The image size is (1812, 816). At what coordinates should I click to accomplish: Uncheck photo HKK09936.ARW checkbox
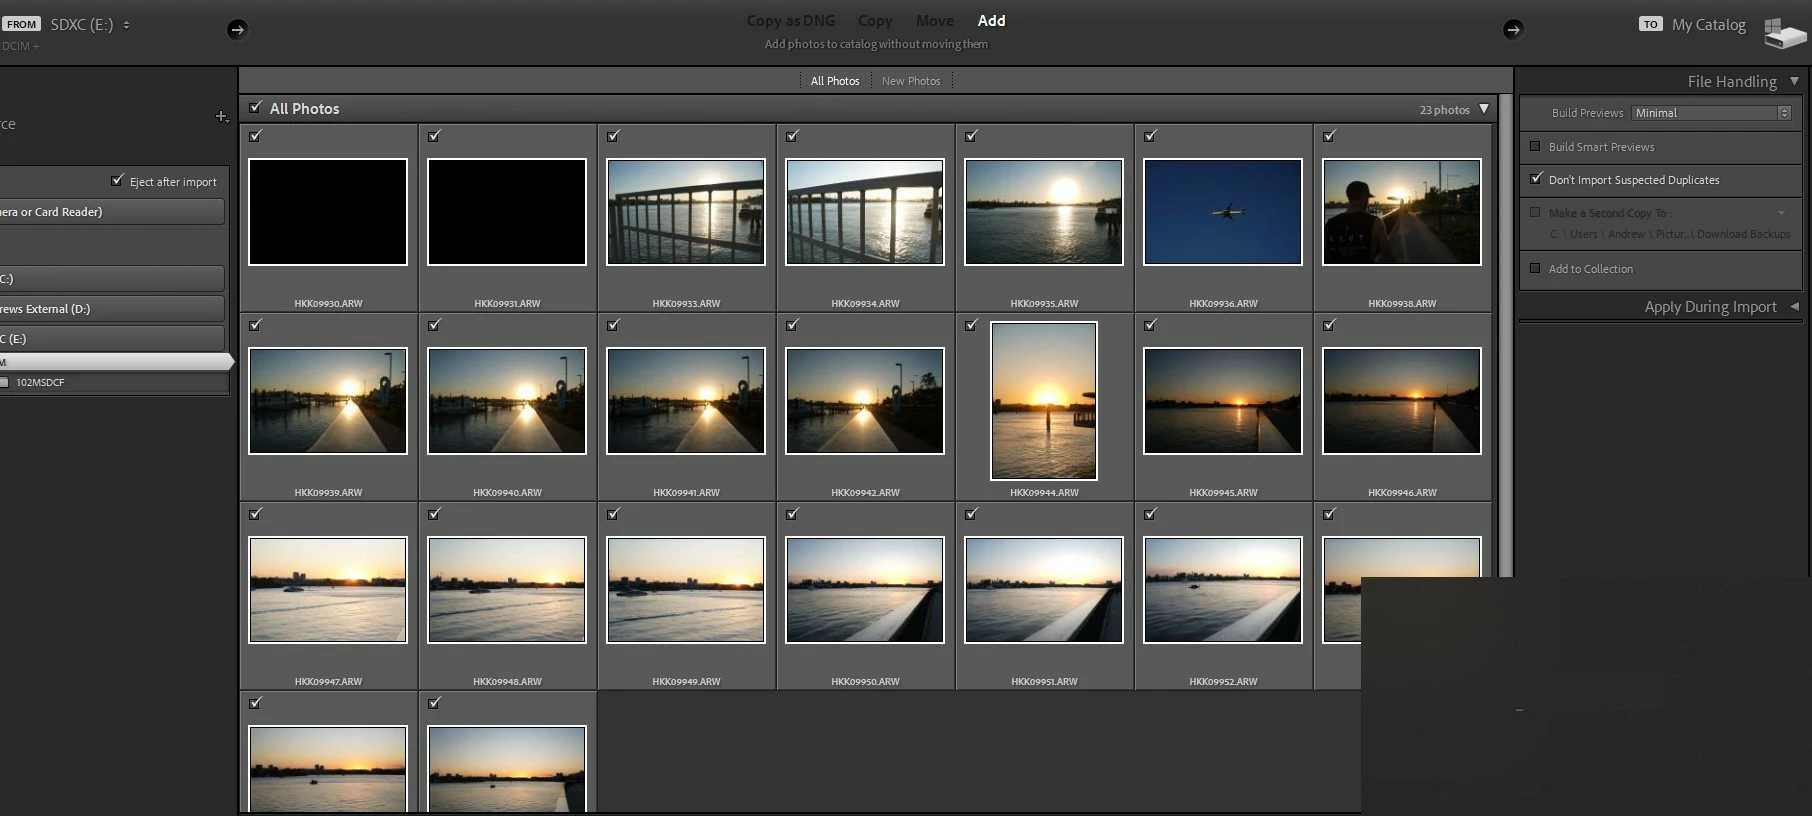click(x=1150, y=136)
